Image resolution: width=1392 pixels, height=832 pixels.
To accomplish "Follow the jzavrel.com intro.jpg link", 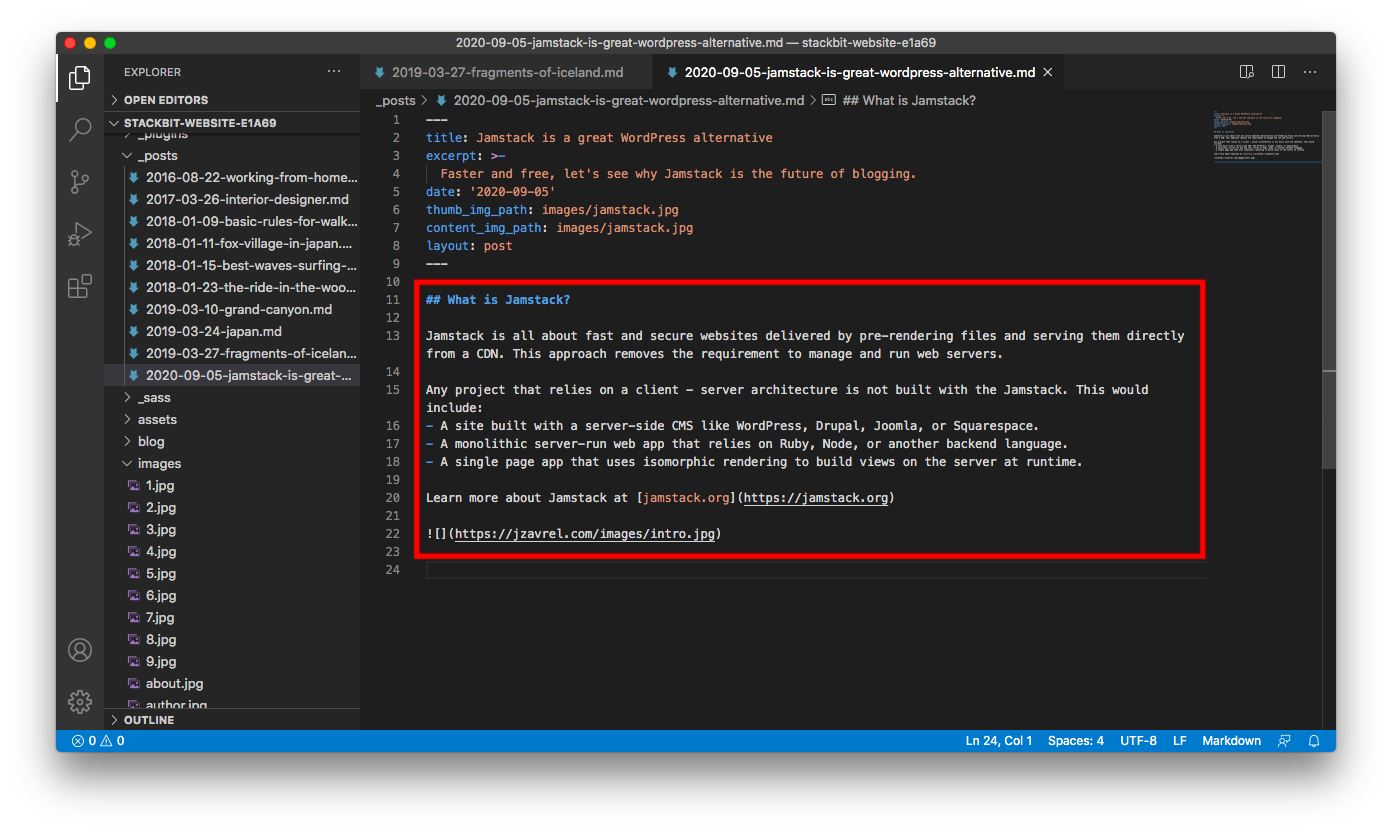I will pyautogui.click(x=585, y=534).
